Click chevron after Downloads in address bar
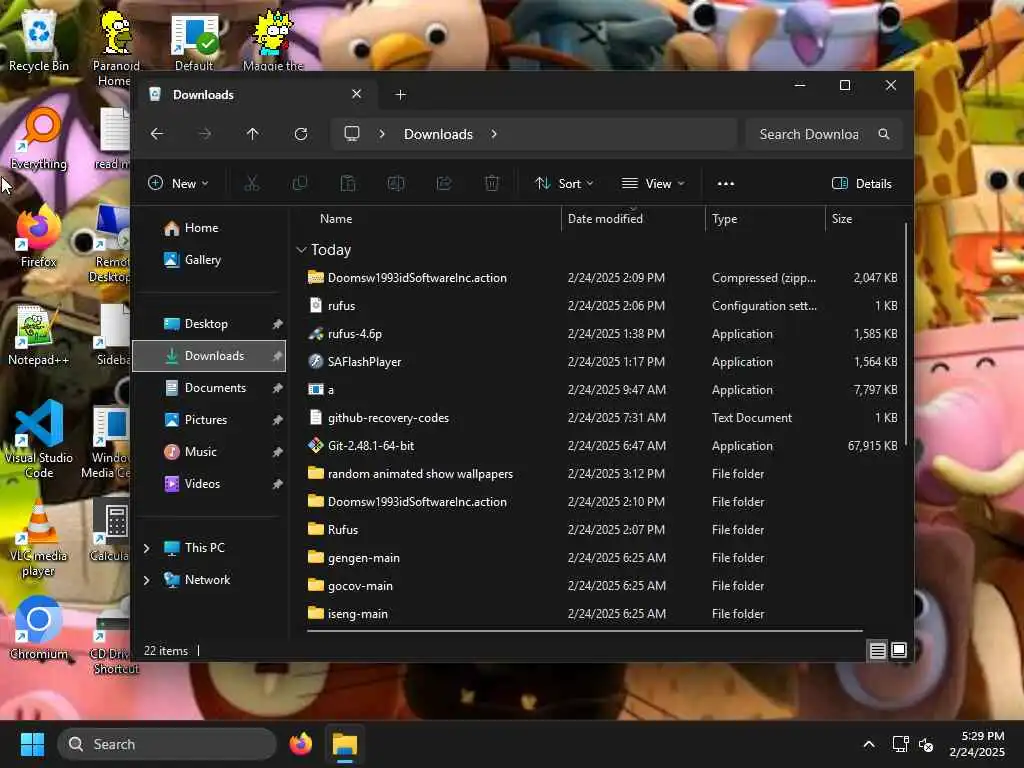 click(x=494, y=134)
